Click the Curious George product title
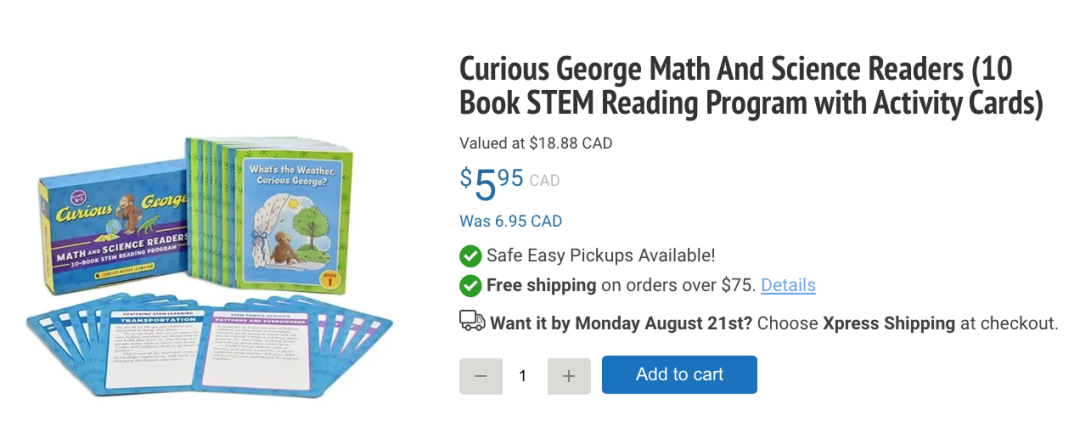The image size is (1080, 421). (750, 86)
